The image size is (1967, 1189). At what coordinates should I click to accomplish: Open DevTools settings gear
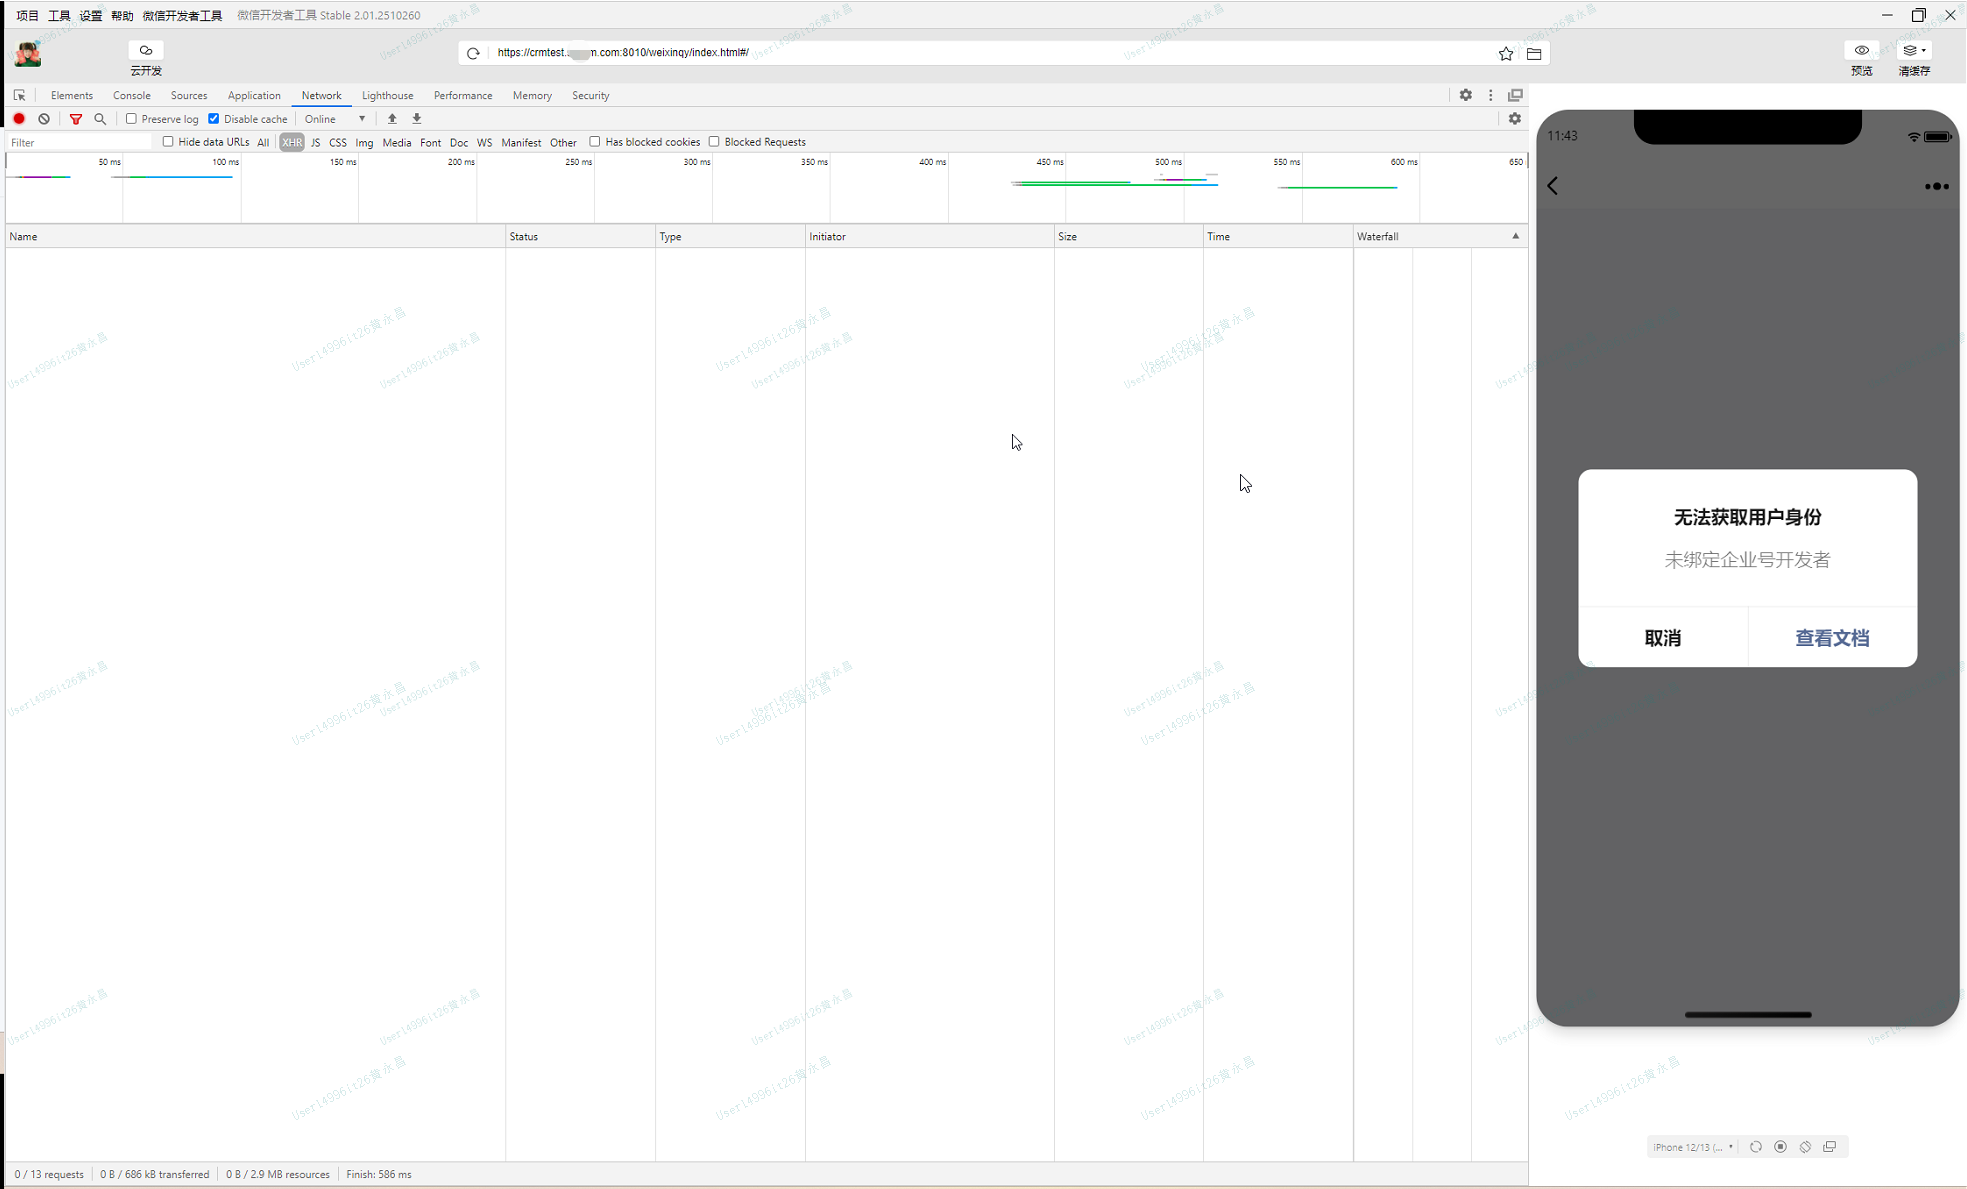[1465, 95]
